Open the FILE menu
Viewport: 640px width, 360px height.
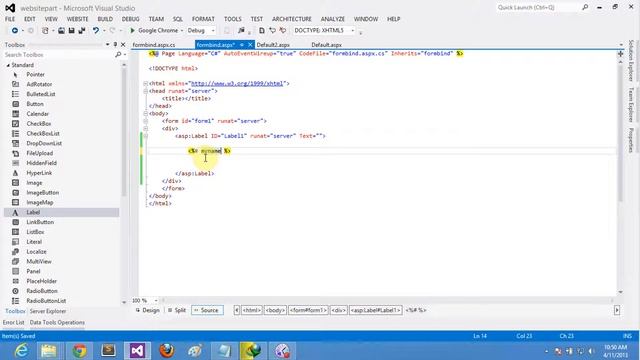[x=10, y=19]
